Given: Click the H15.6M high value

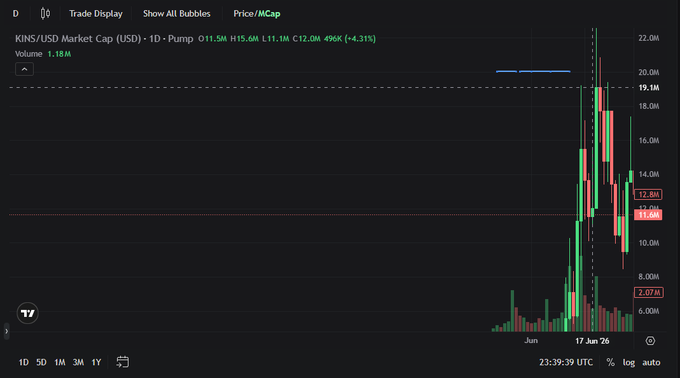Looking at the screenshot, I should [x=245, y=39].
